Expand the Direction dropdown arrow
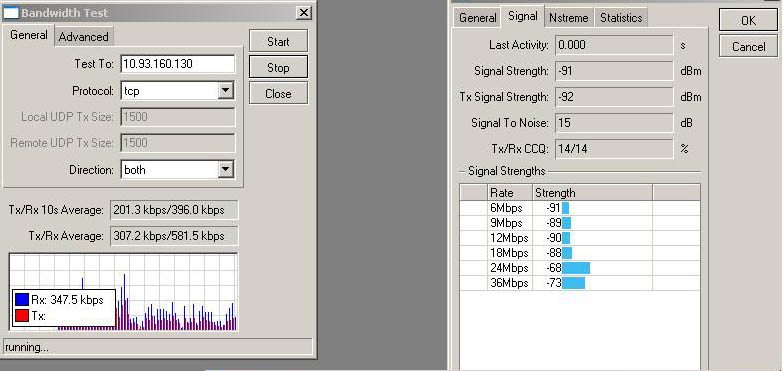 tap(226, 169)
